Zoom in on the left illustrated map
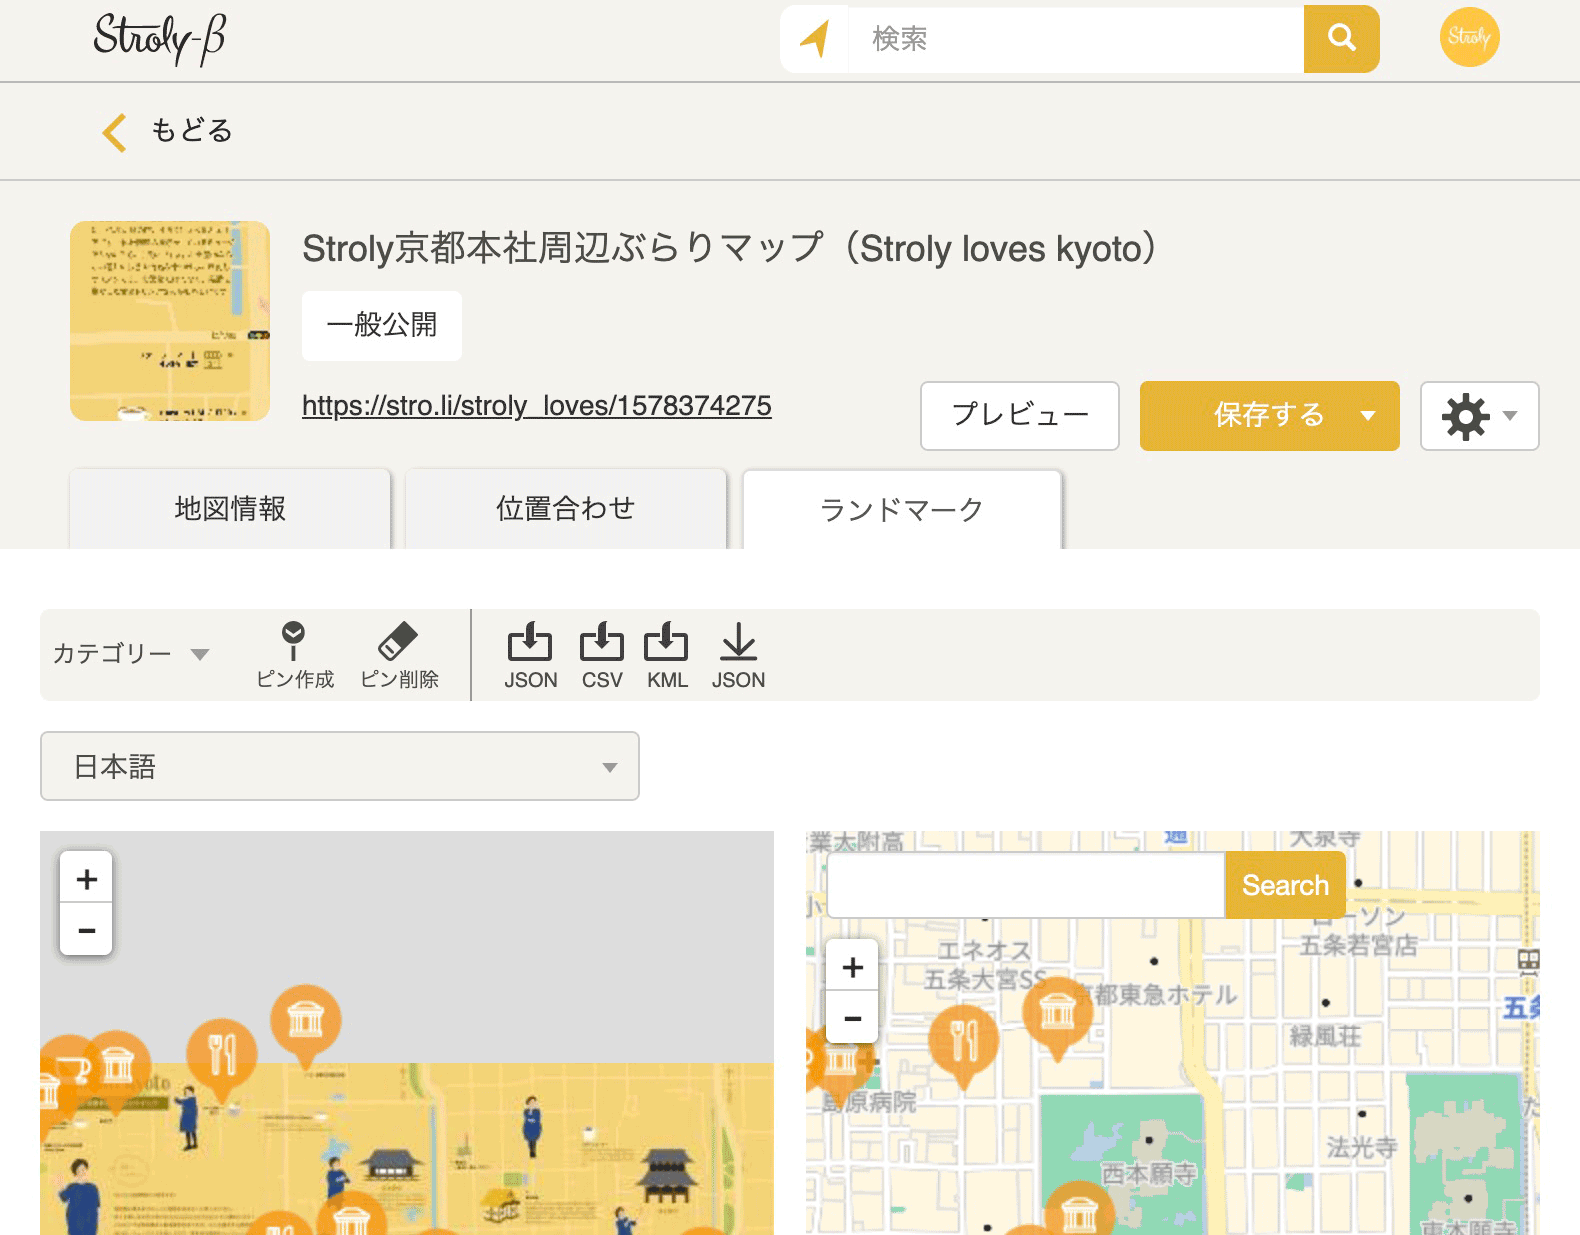1580x1235 pixels. tap(87, 879)
